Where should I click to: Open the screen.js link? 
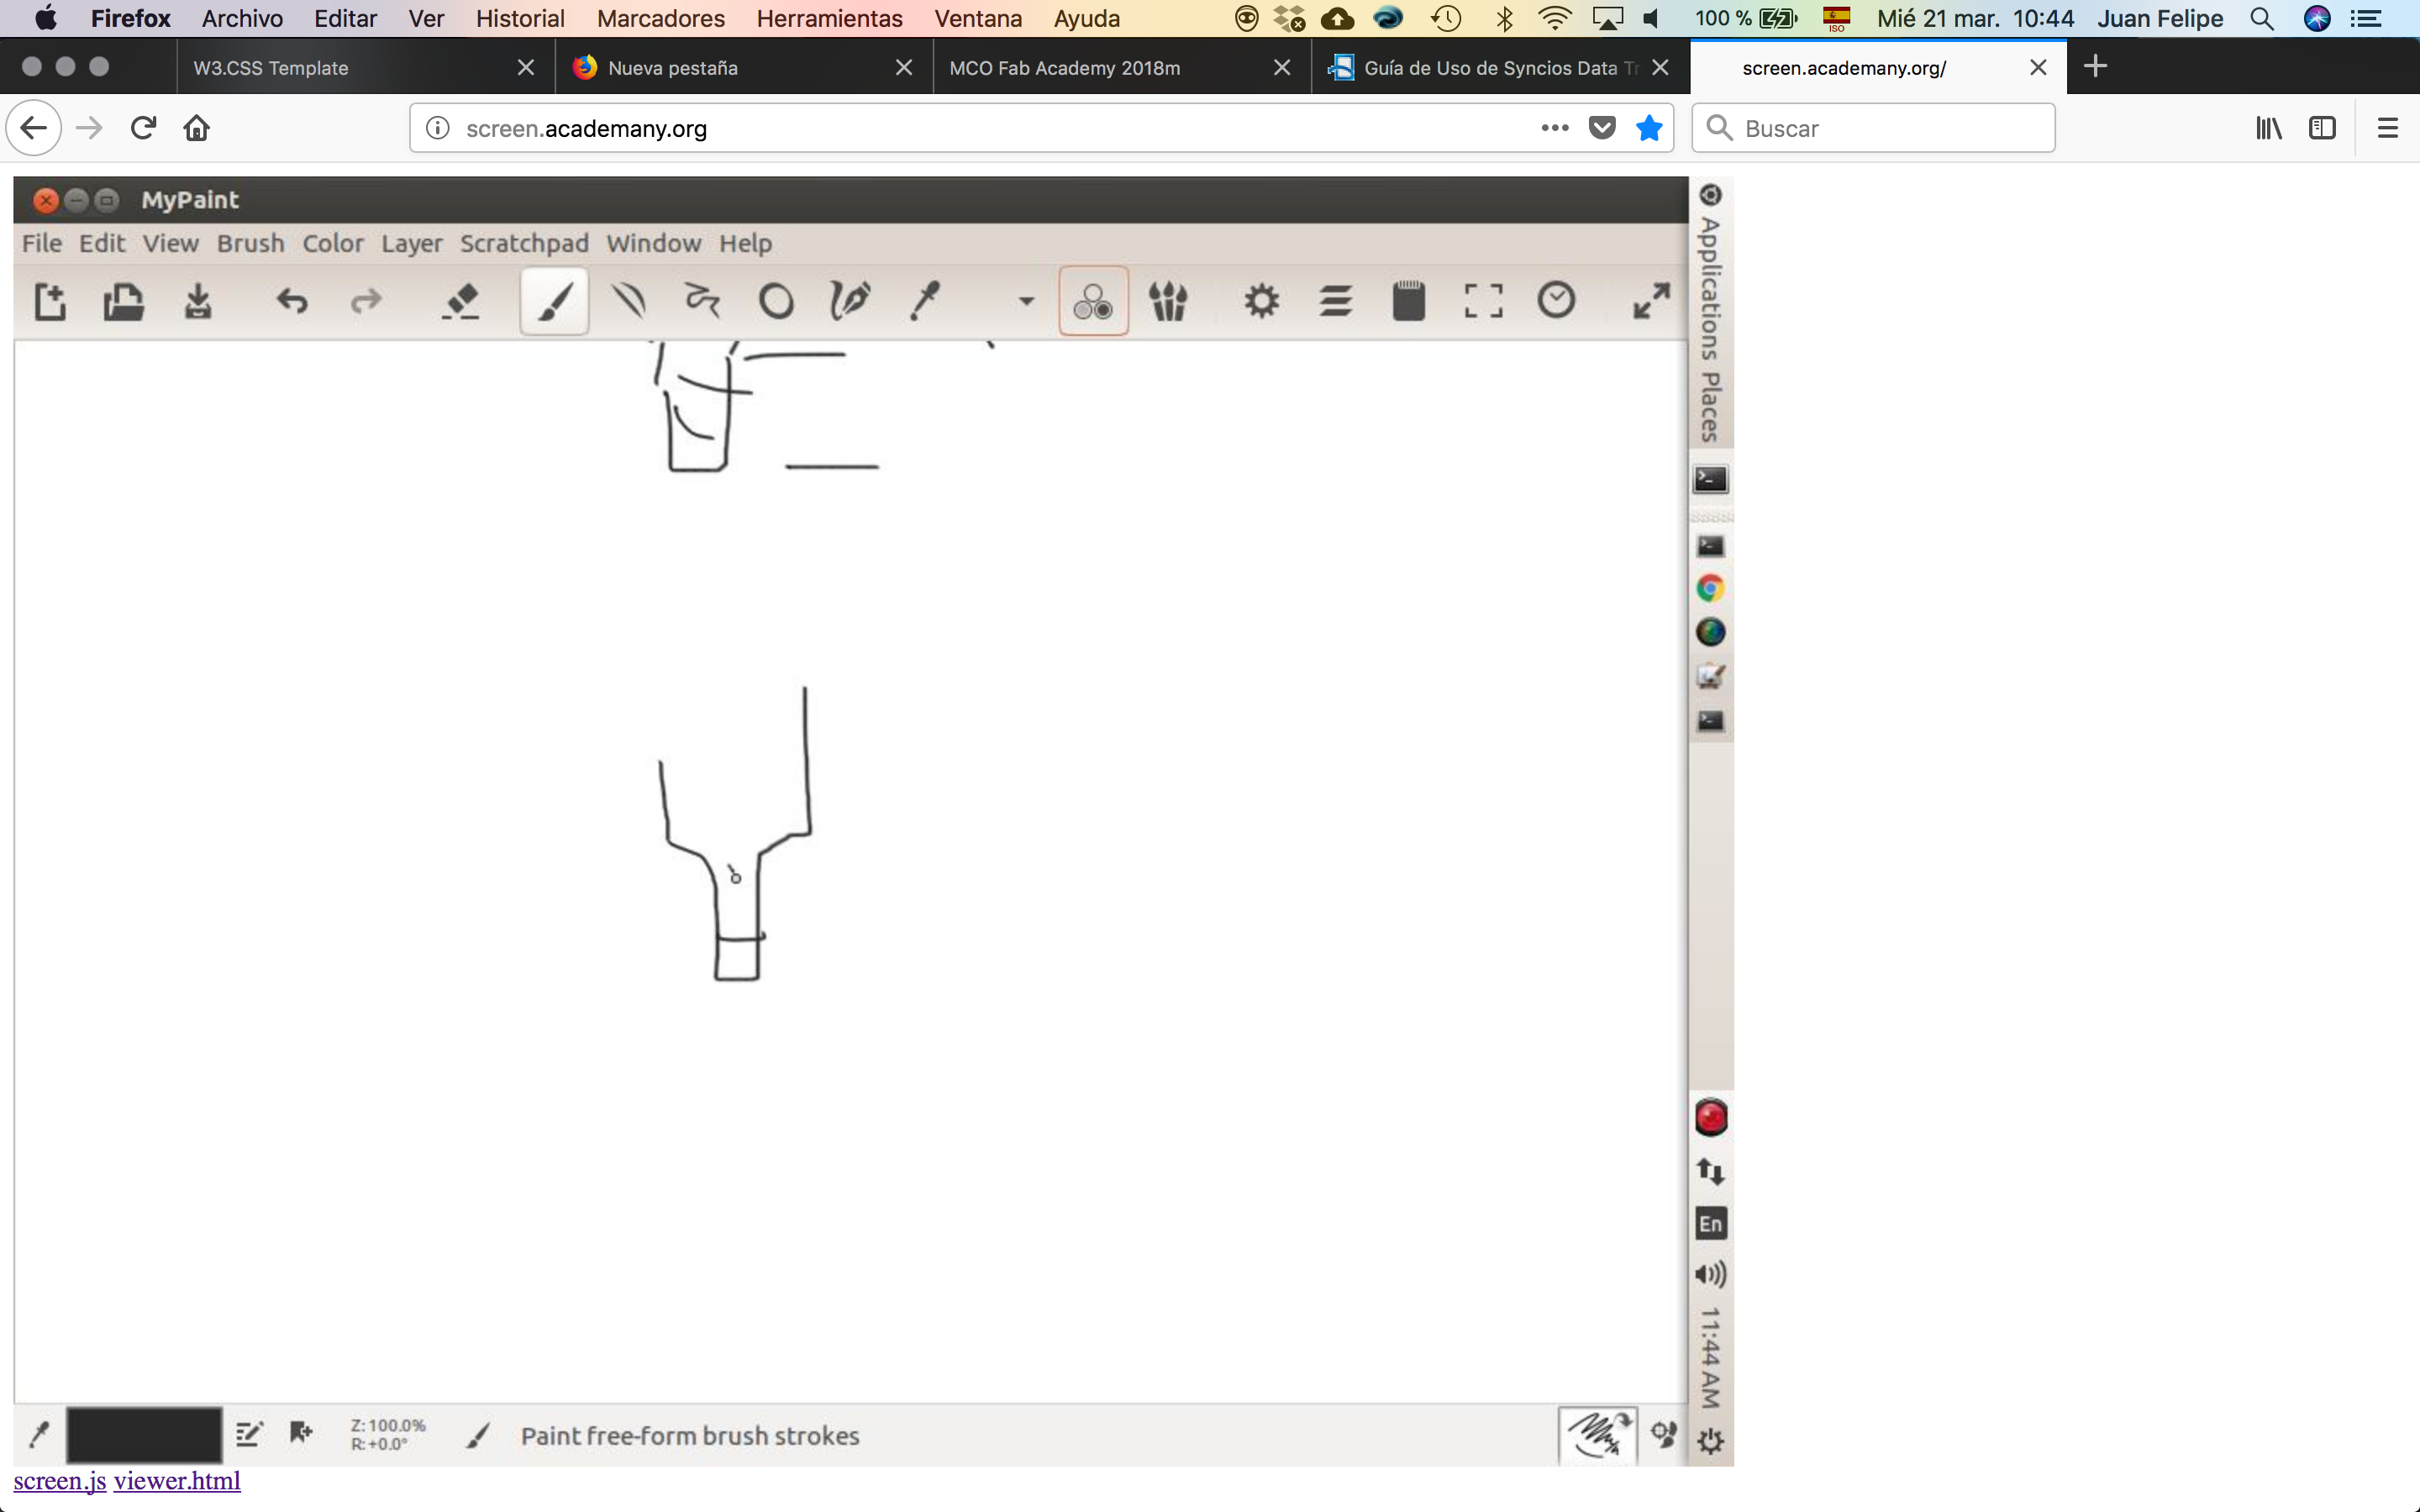click(59, 1481)
